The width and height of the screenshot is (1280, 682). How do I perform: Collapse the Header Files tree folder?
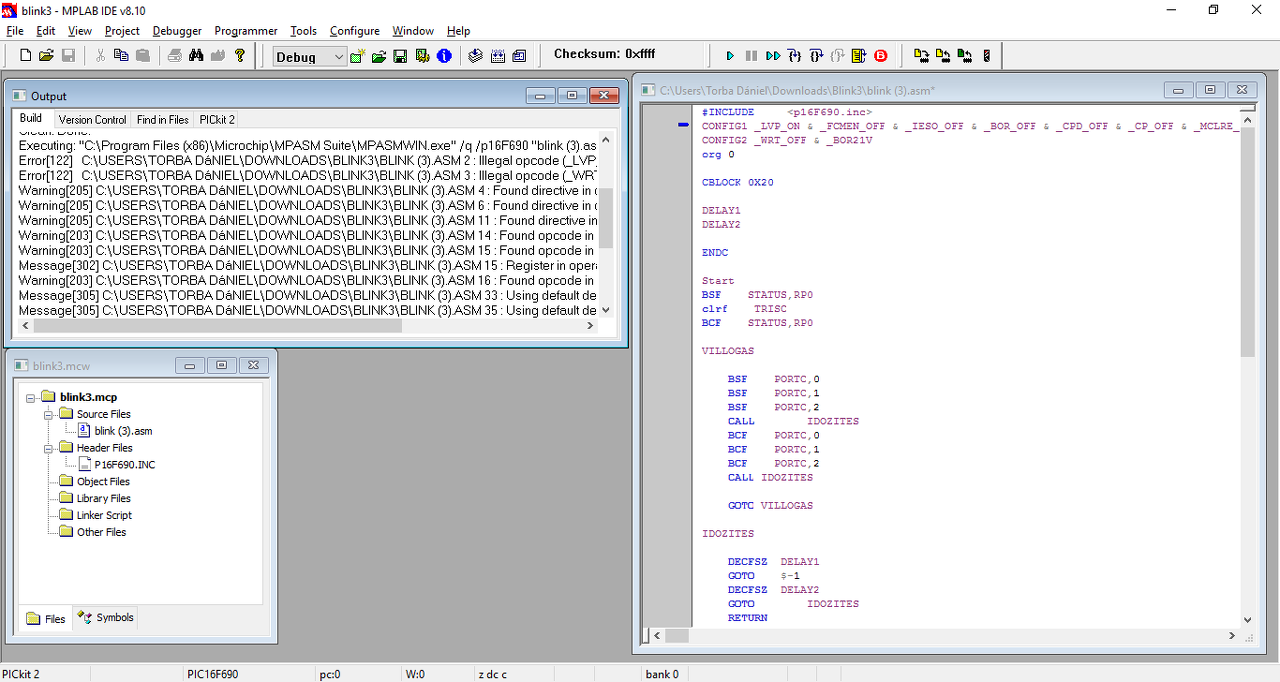[47, 448]
